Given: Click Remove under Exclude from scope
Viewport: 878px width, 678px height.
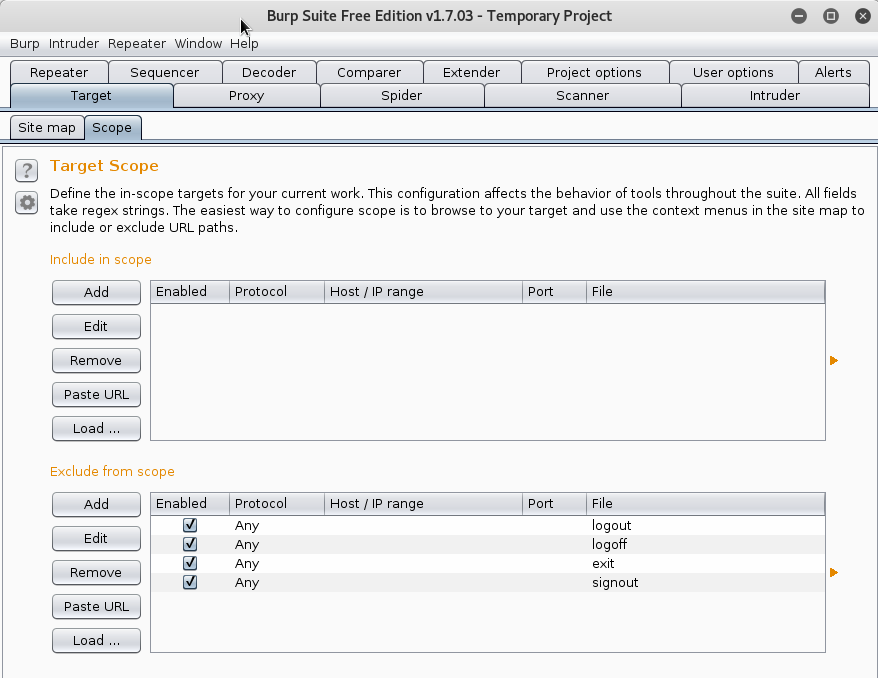Looking at the screenshot, I should [96, 573].
